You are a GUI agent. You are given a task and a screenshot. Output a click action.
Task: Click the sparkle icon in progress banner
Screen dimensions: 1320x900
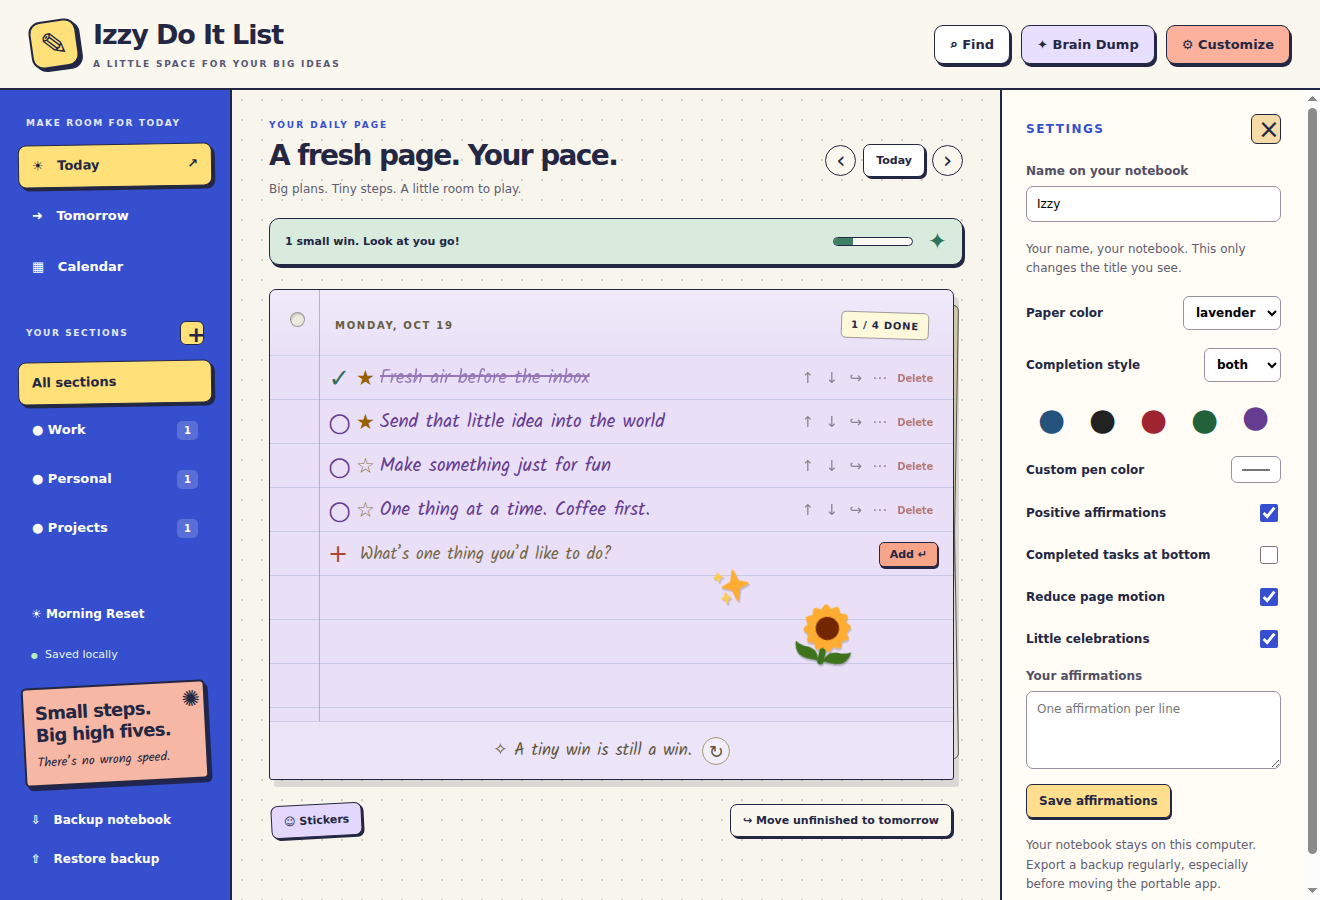pyautogui.click(x=937, y=241)
